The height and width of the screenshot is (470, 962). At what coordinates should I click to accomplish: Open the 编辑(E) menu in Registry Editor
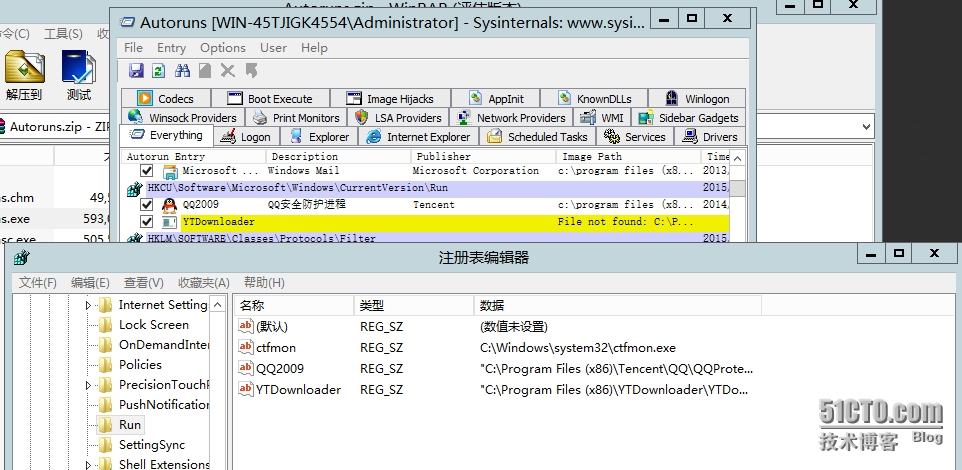pos(90,283)
